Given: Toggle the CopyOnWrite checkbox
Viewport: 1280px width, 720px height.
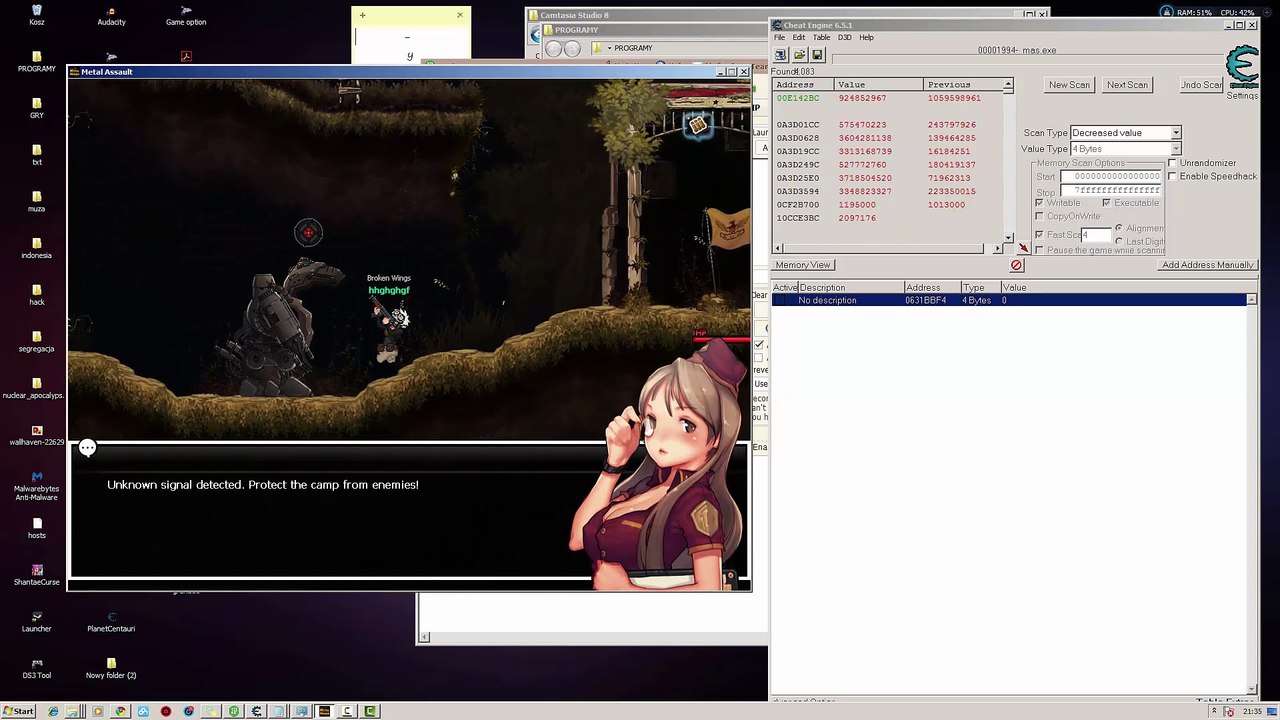Looking at the screenshot, I should pos(1039,216).
